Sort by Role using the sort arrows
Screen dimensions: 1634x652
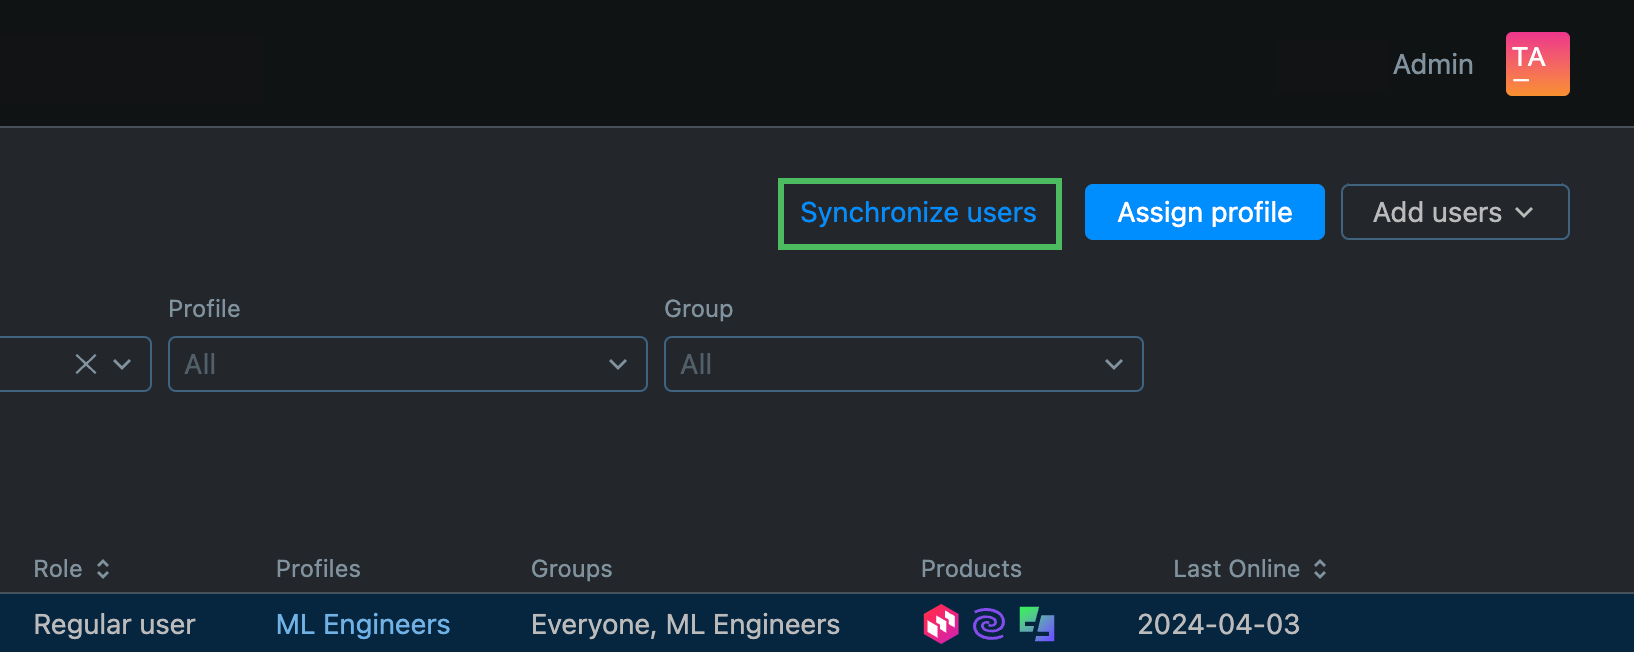point(103,569)
